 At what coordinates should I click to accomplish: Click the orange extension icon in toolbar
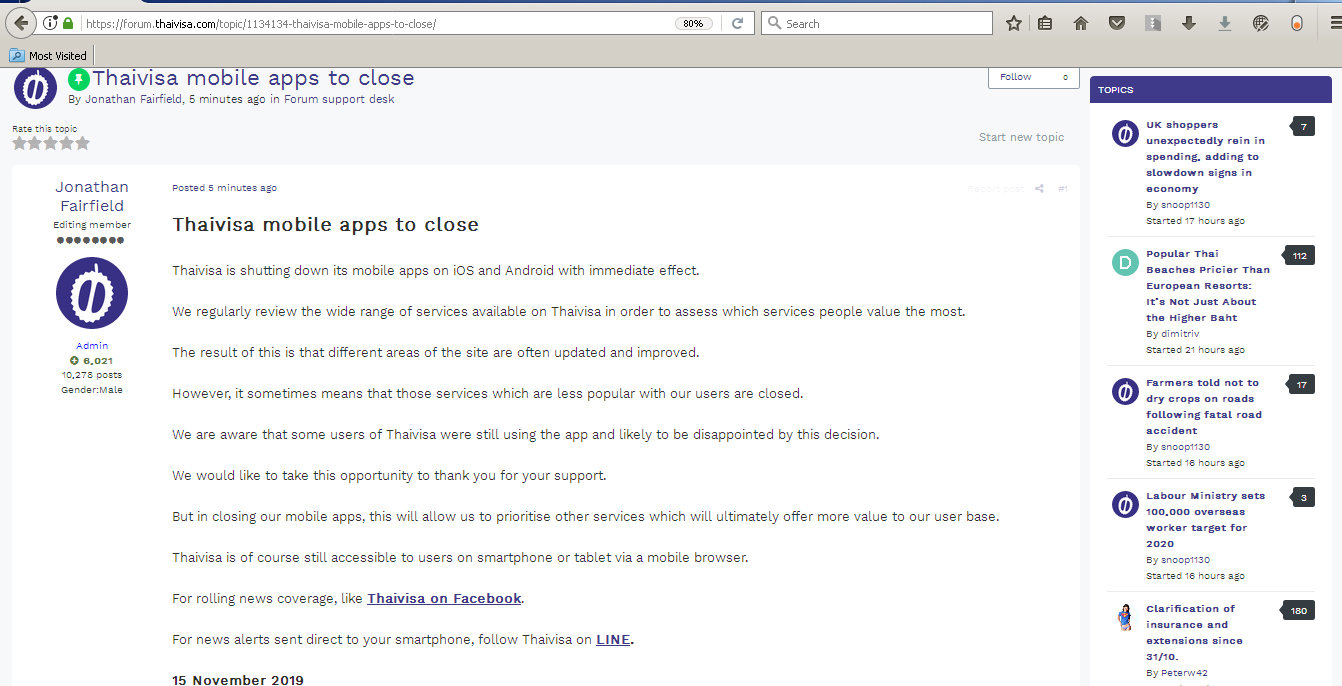(x=1297, y=23)
